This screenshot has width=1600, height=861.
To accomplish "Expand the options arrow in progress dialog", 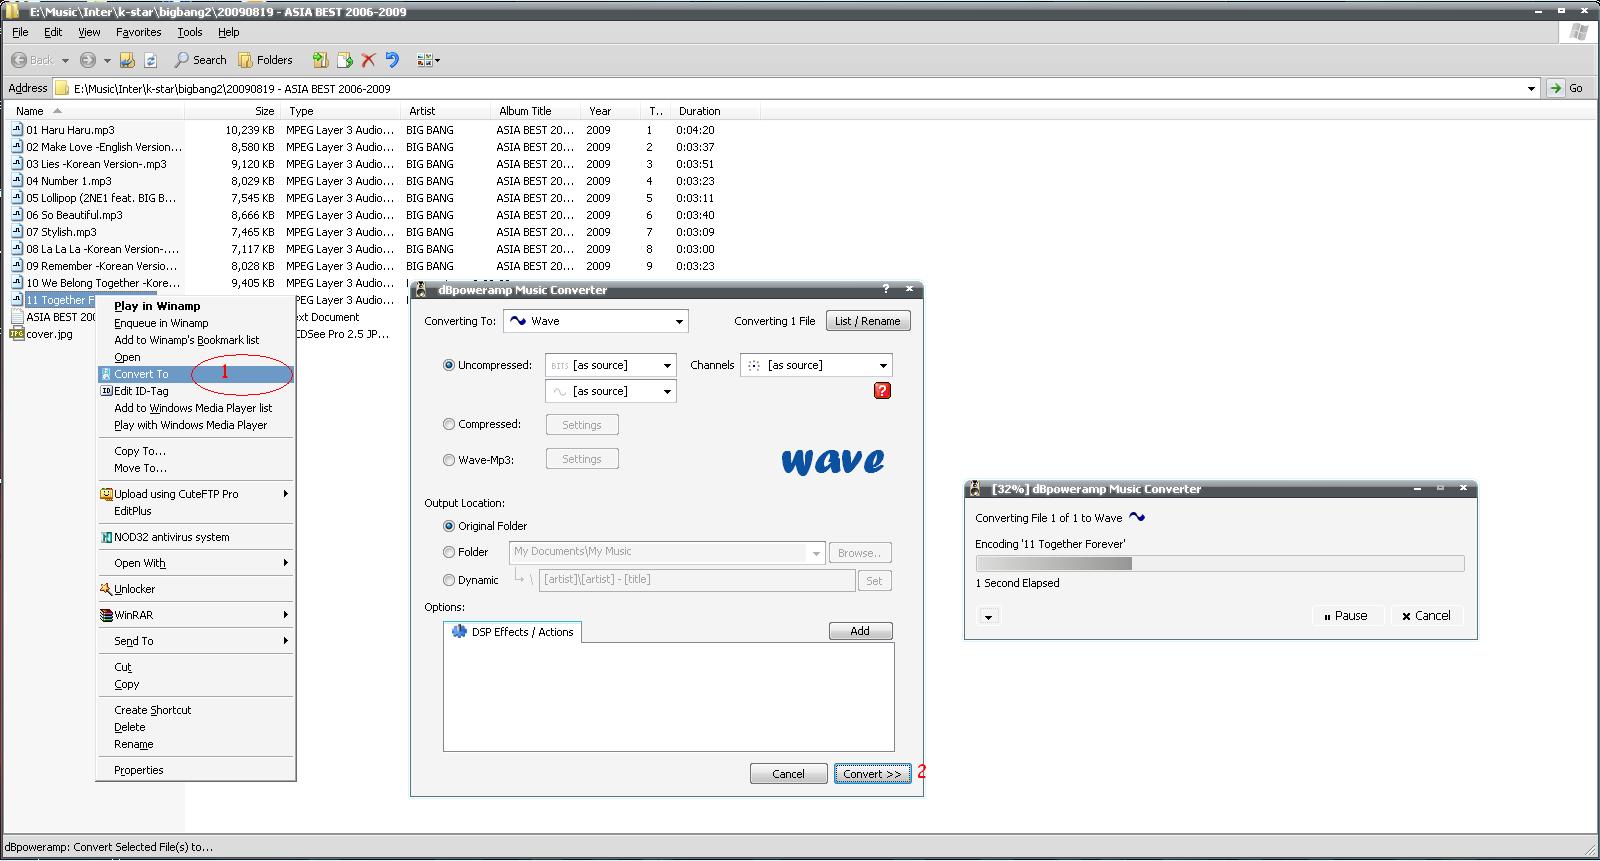I will (988, 616).
